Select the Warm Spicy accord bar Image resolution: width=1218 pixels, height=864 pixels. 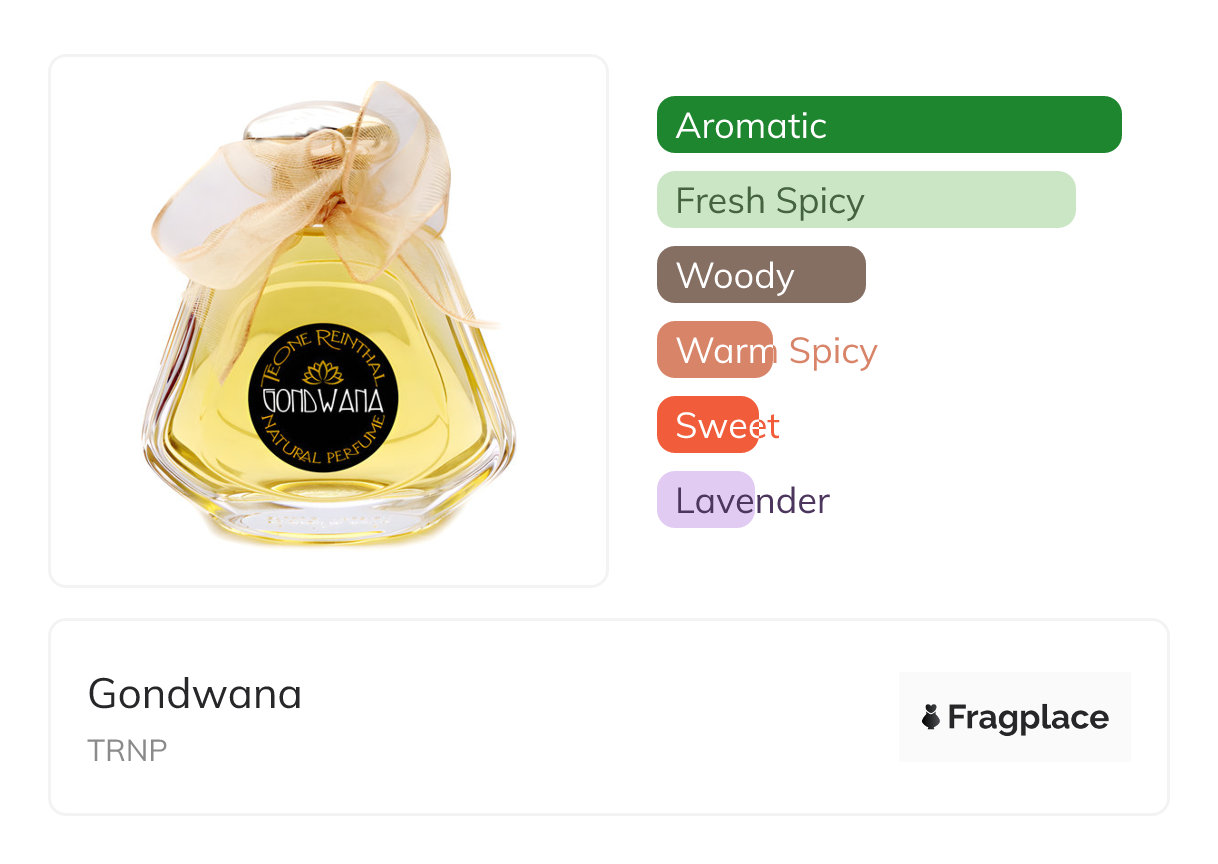[x=715, y=350]
